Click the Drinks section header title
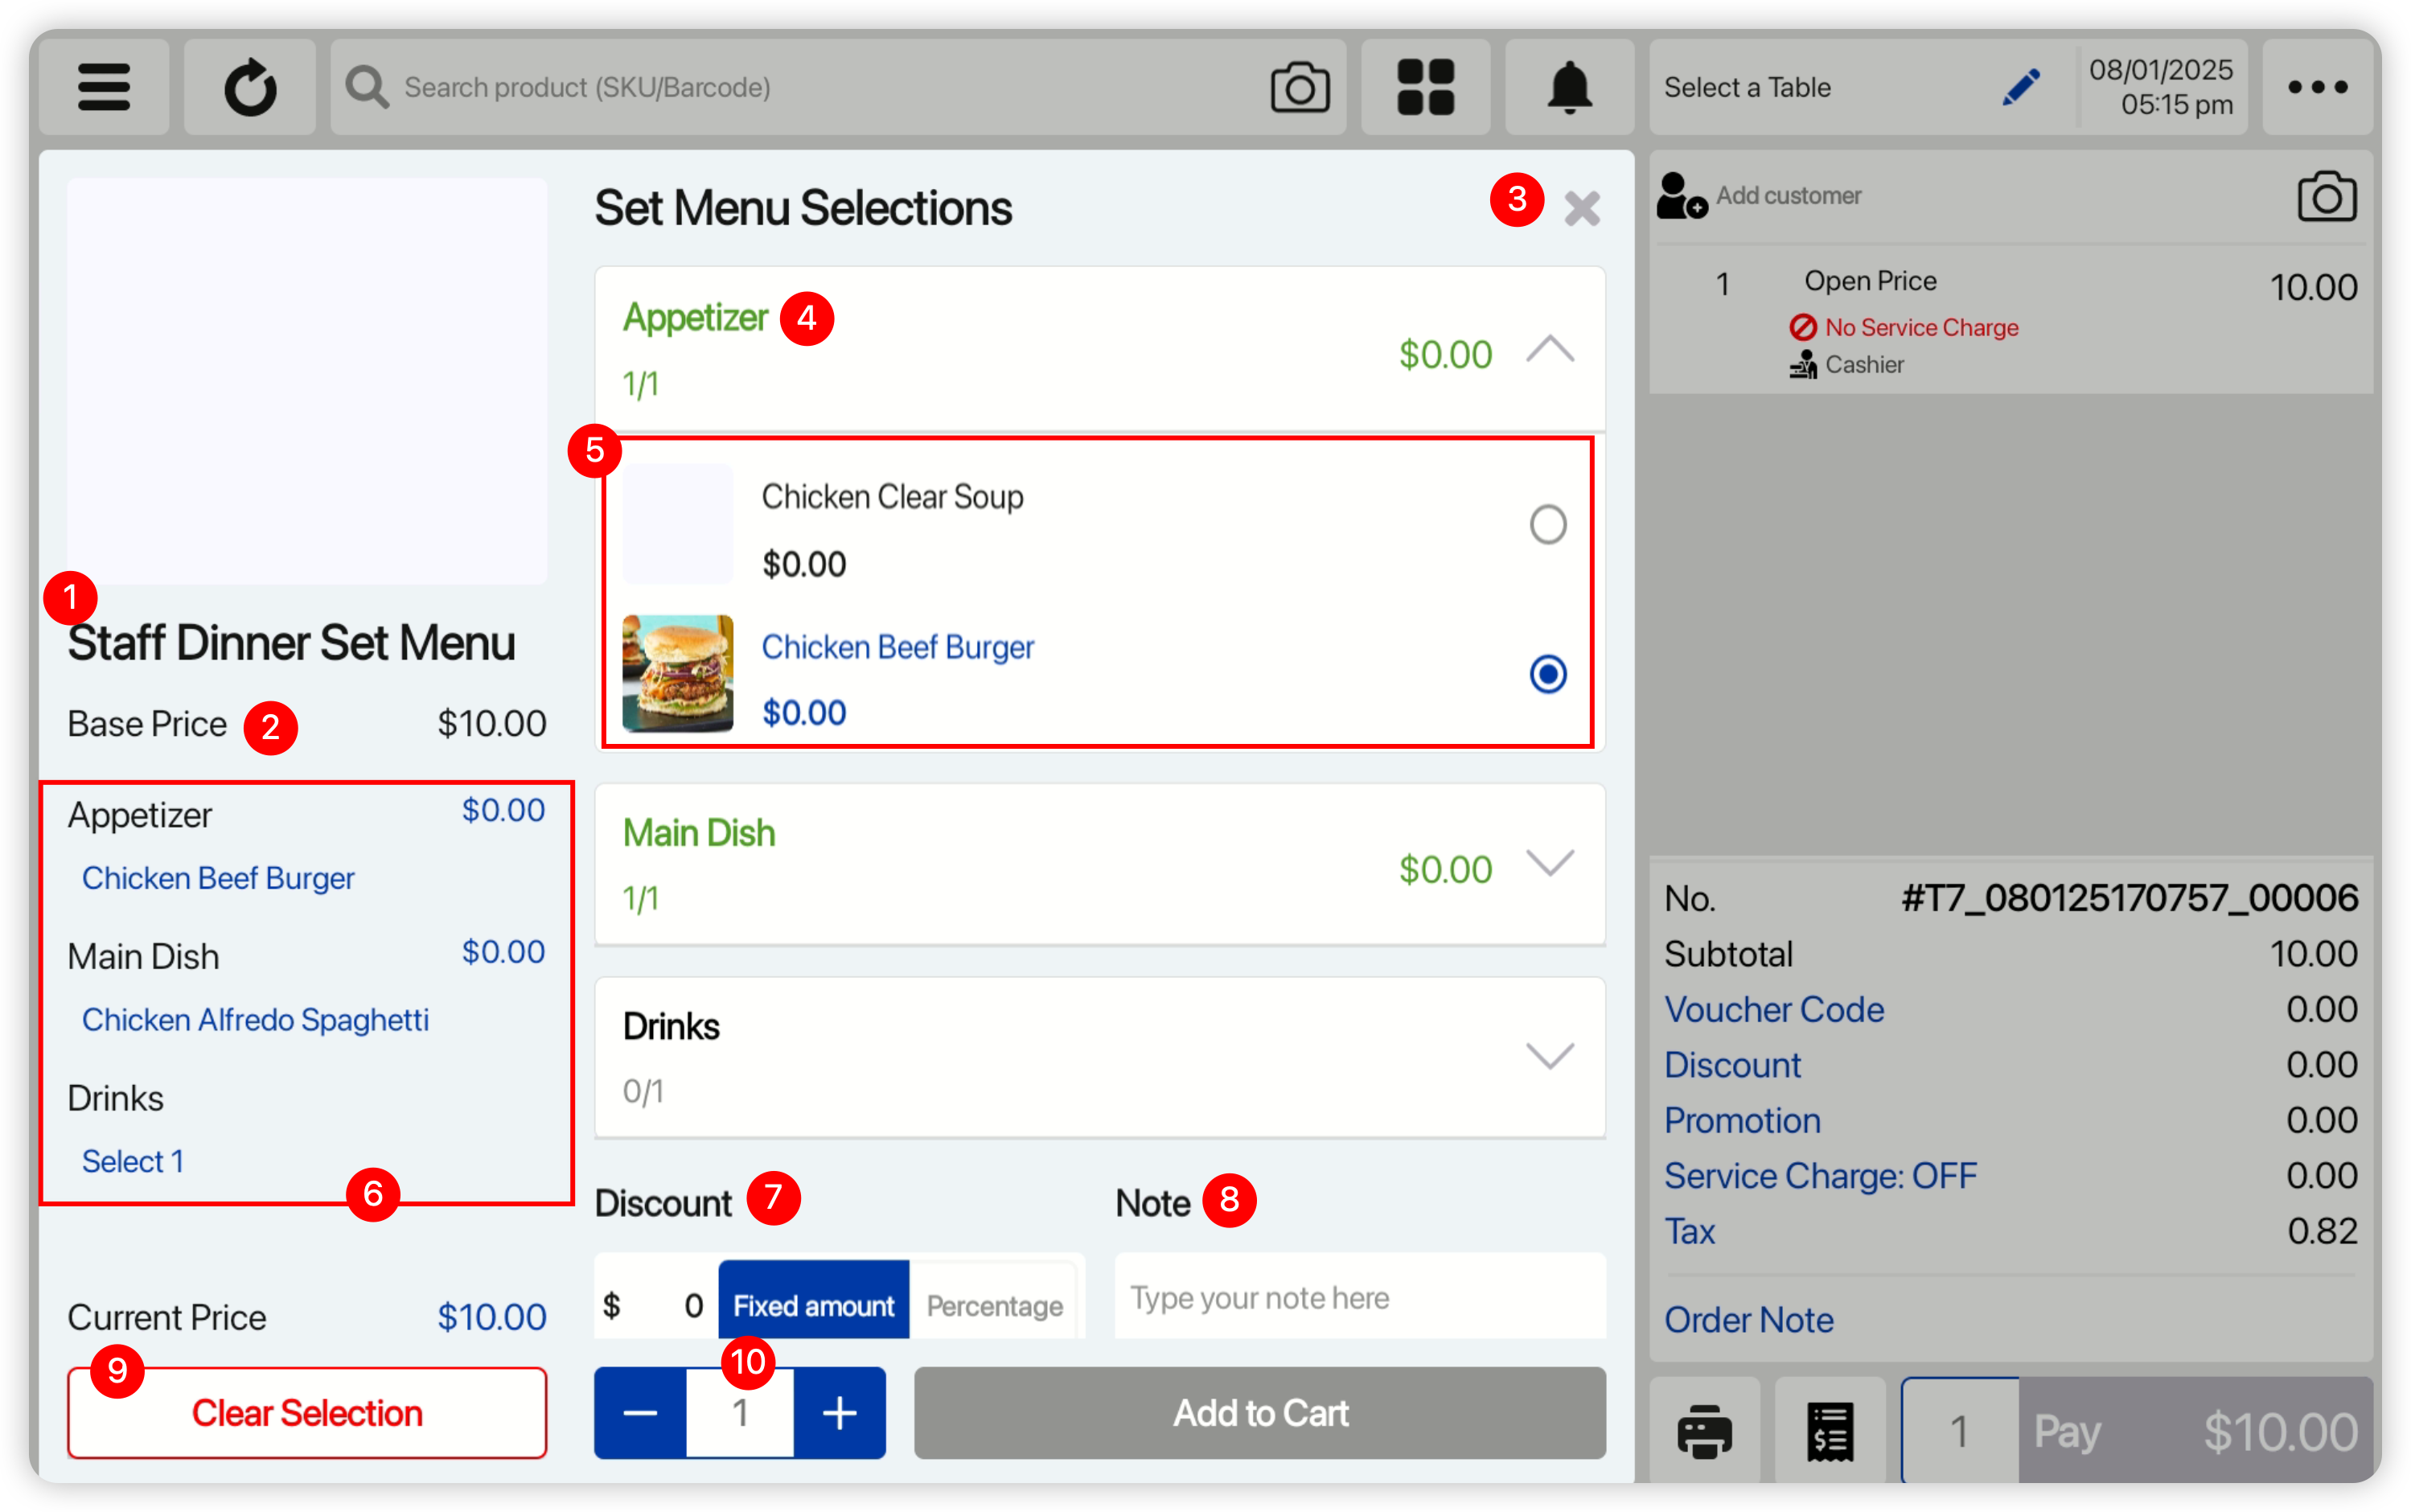Viewport: 2411px width, 1512px height. click(x=670, y=1026)
